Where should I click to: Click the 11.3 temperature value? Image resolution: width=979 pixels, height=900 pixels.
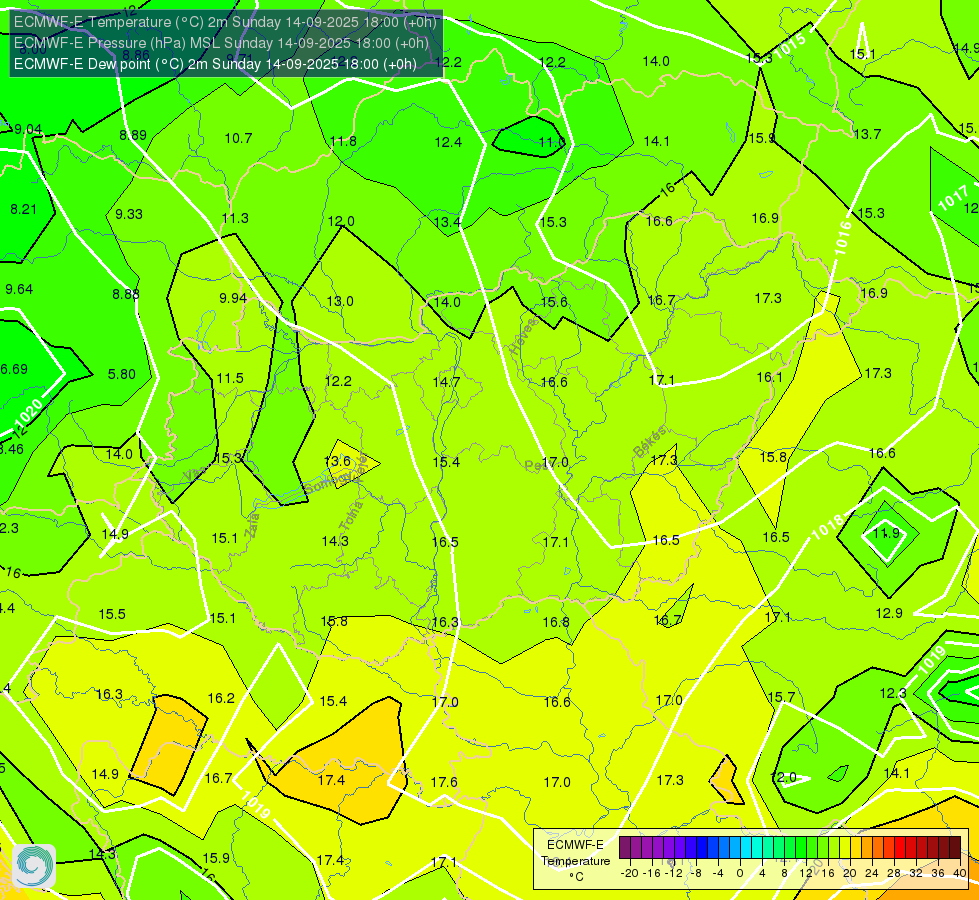235,219
